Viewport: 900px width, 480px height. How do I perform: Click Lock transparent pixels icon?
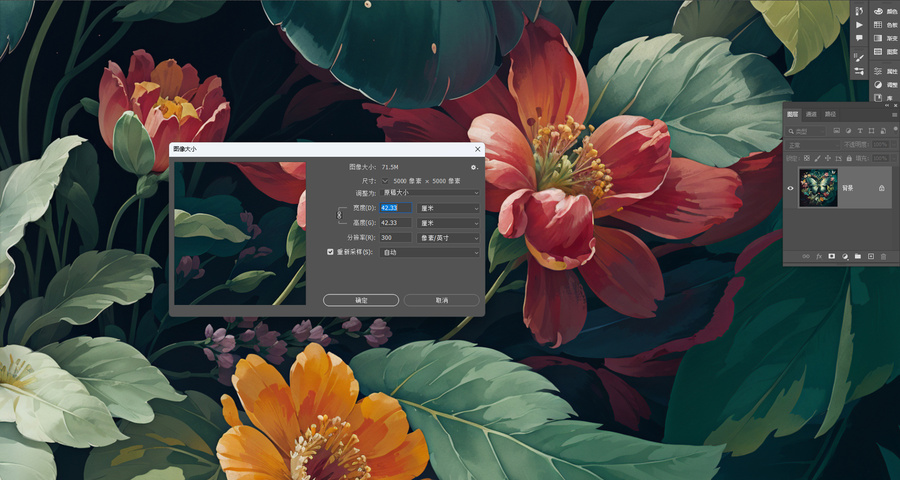tap(806, 158)
